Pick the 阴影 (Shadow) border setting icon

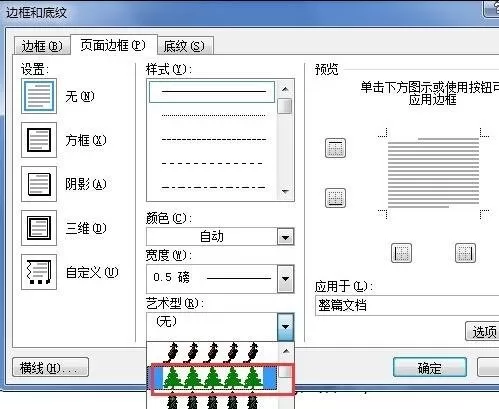tap(39, 184)
